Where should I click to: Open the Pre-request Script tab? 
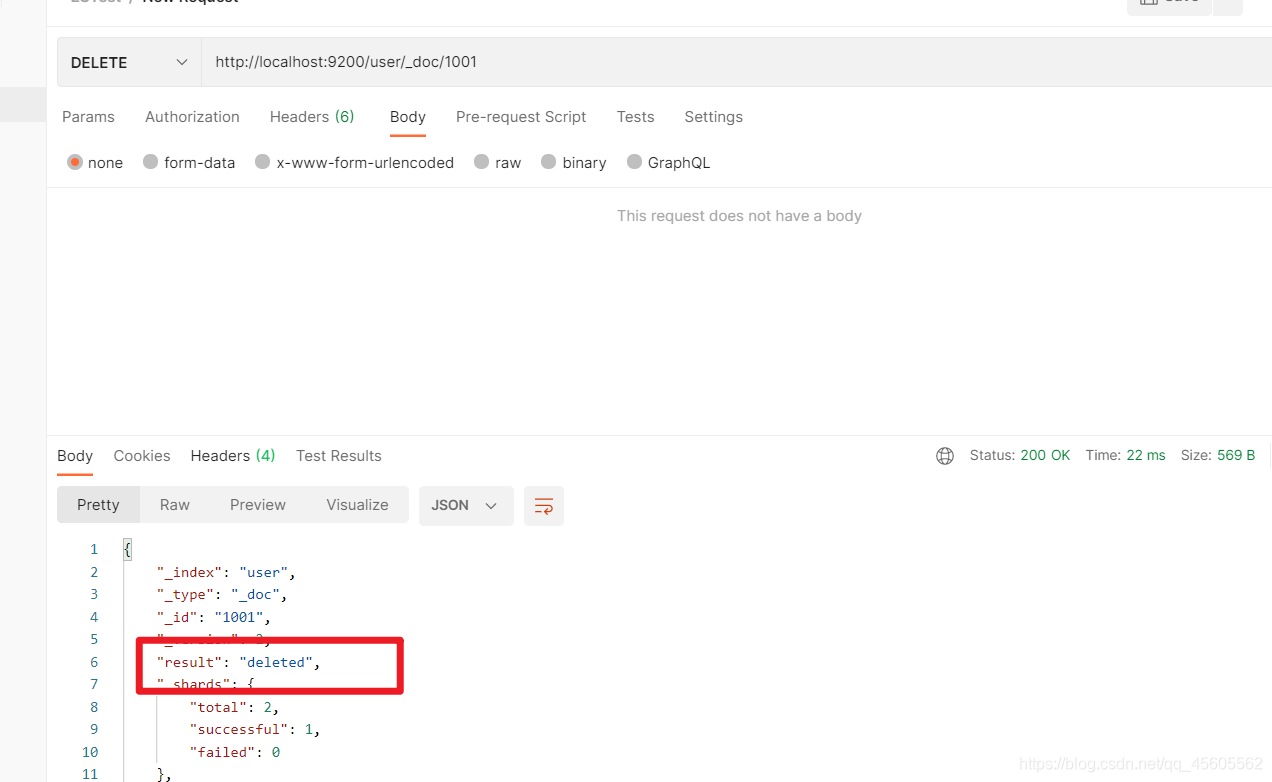tap(521, 117)
